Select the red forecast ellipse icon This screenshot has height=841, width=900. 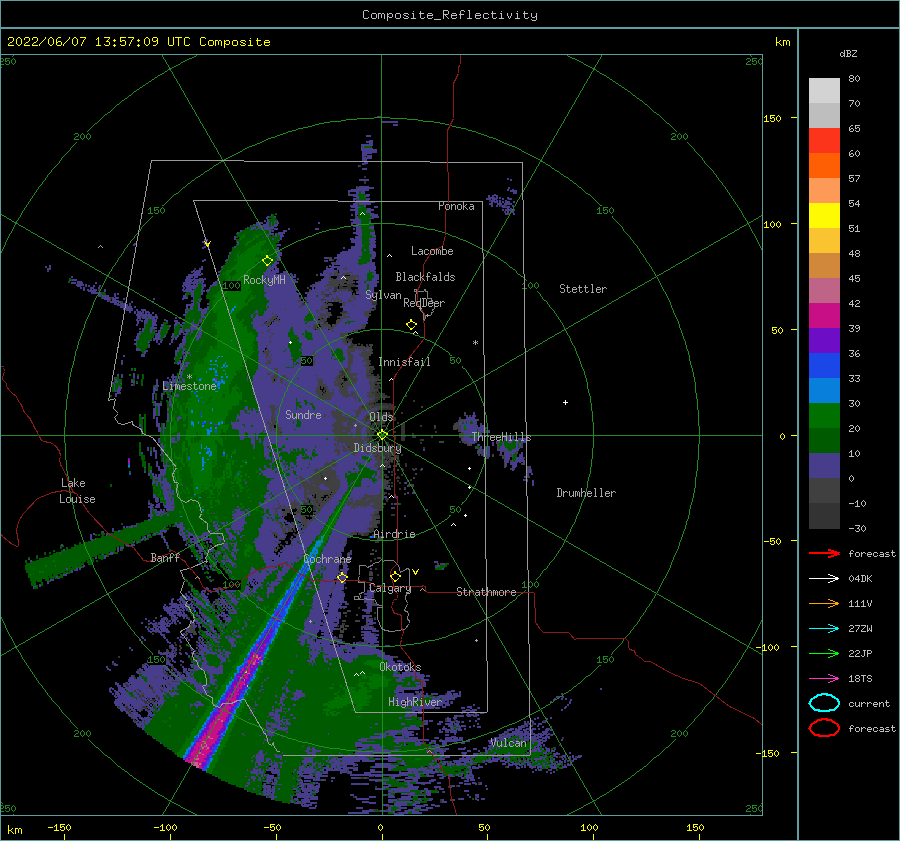click(x=824, y=728)
